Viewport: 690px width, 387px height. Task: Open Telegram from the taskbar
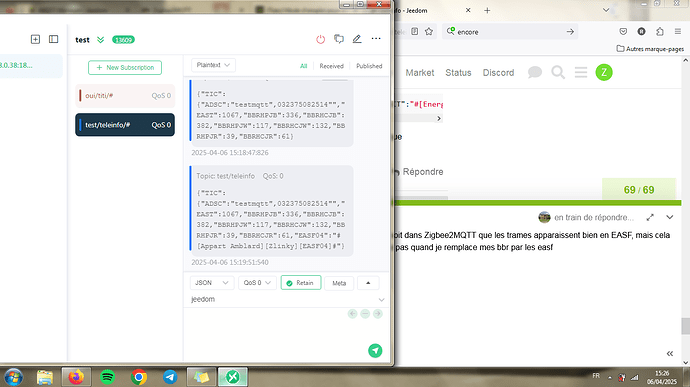170,377
